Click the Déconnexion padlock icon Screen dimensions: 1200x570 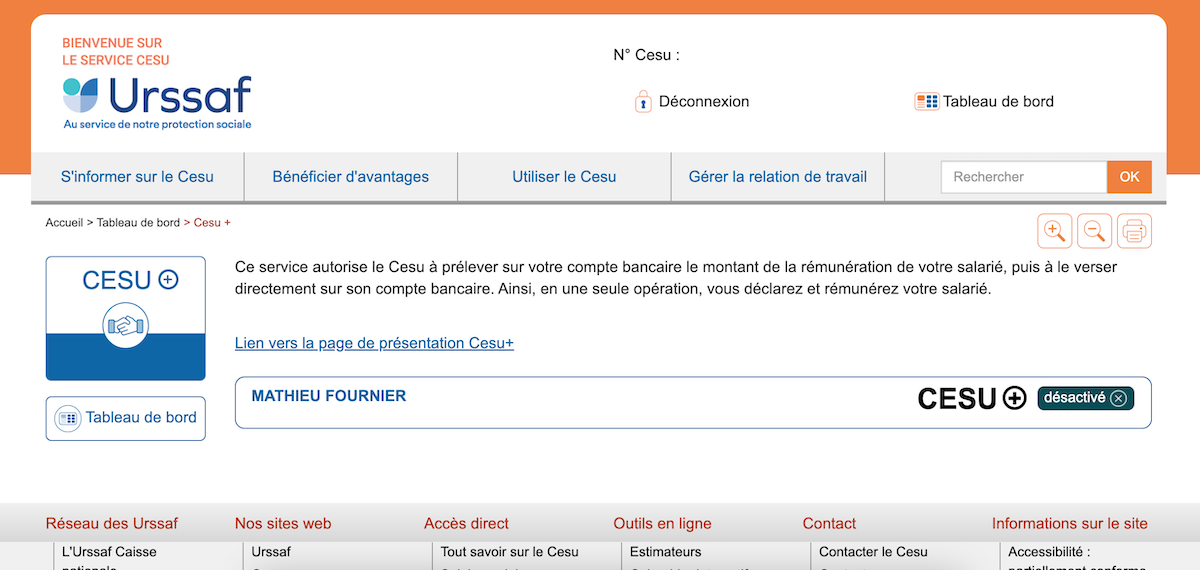click(643, 101)
